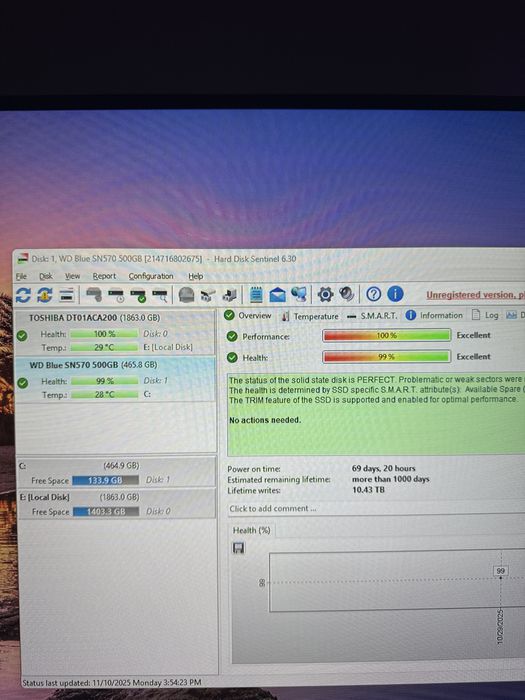The width and height of the screenshot is (525, 700).
Task: Click the green check icon beside Performance
Action: tap(232, 336)
